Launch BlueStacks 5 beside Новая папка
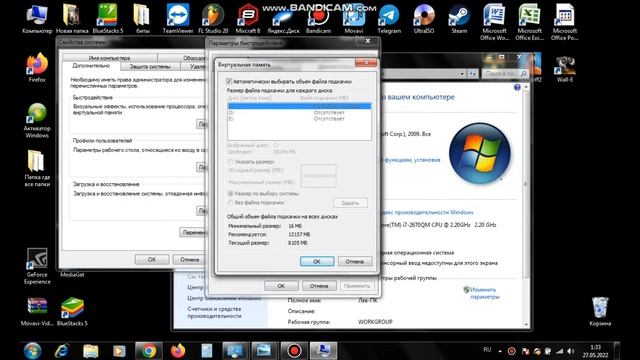This screenshot has width=640, height=360. click(107, 19)
